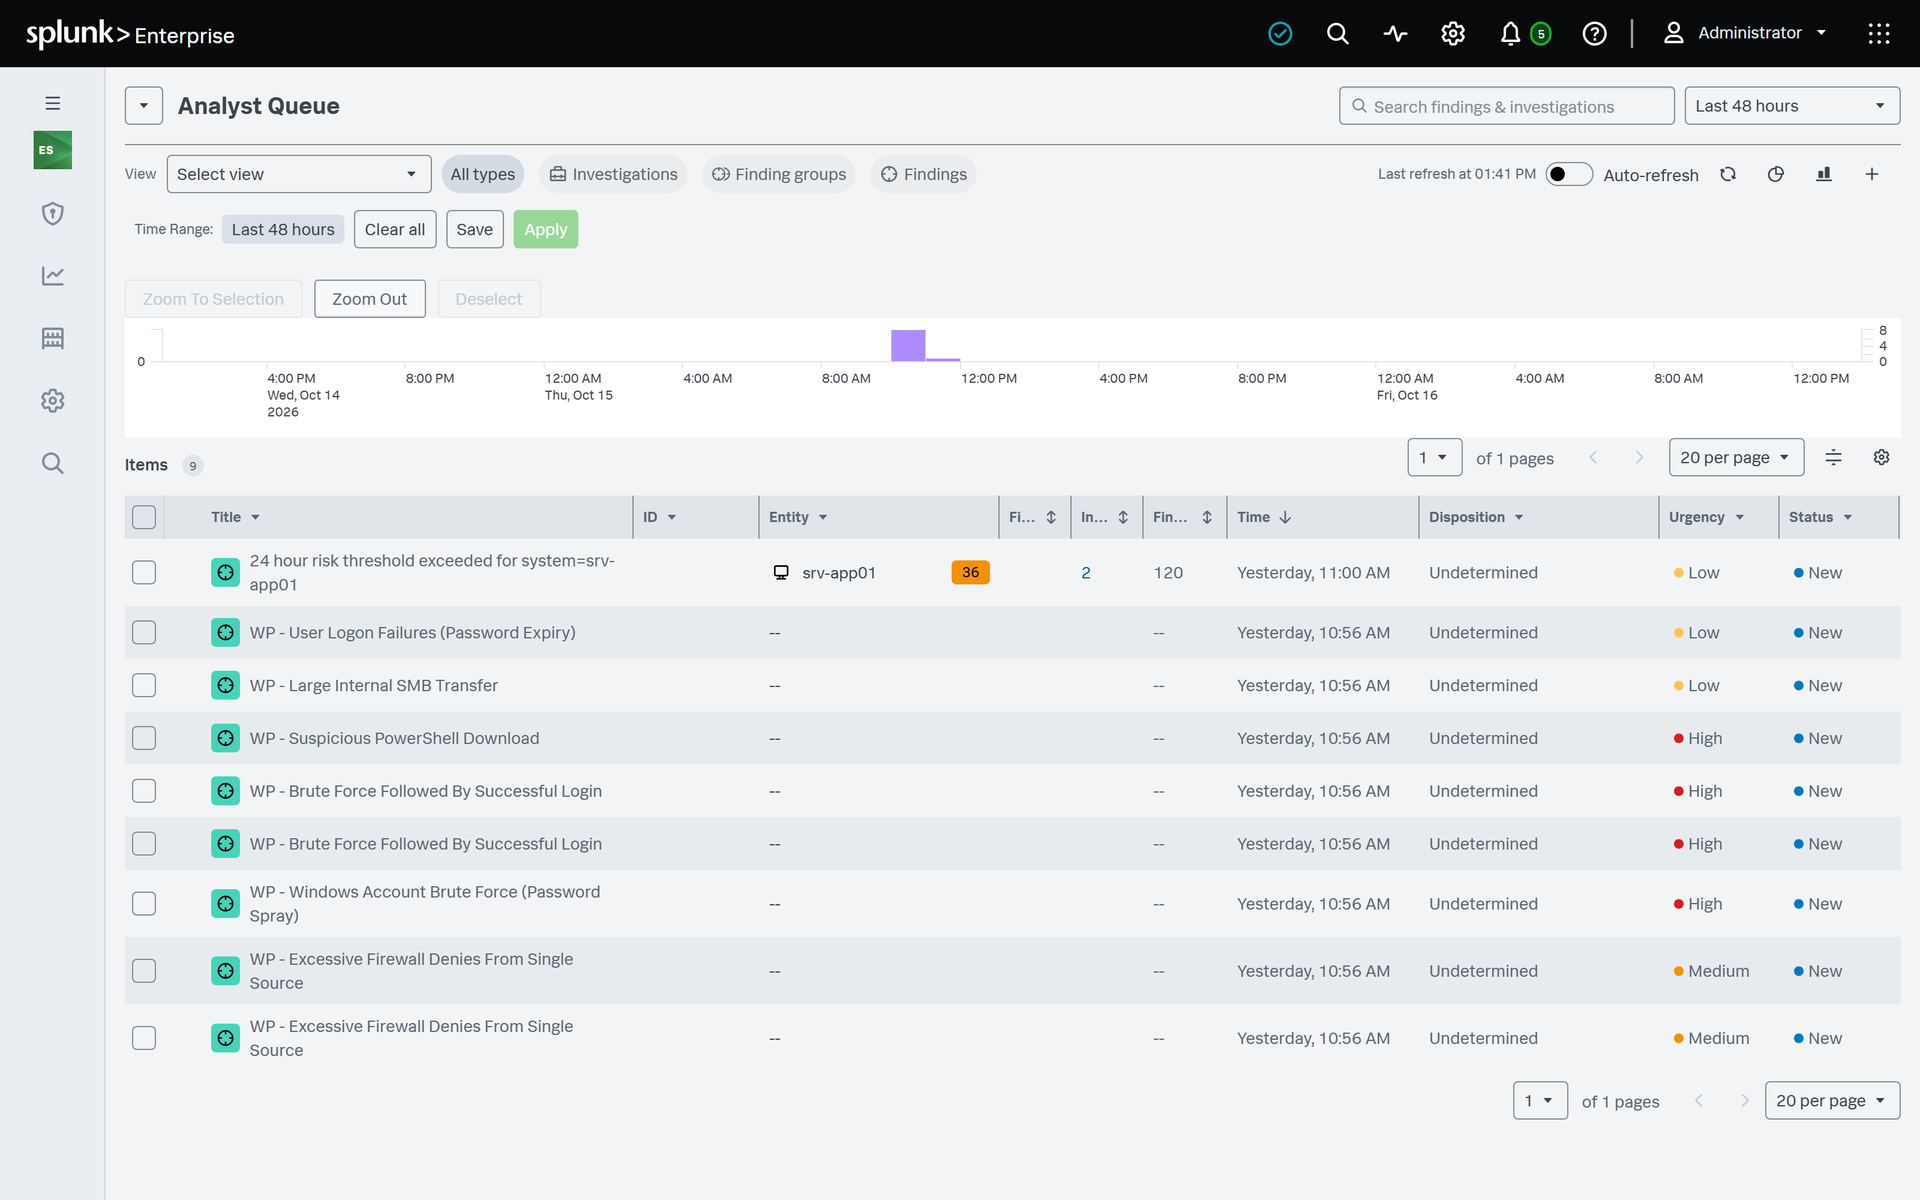The width and height of the screenshot is (1920, 1200).
Task: Open the help question mark icon
Action: pyautogui.click(x=1594, y=34)
